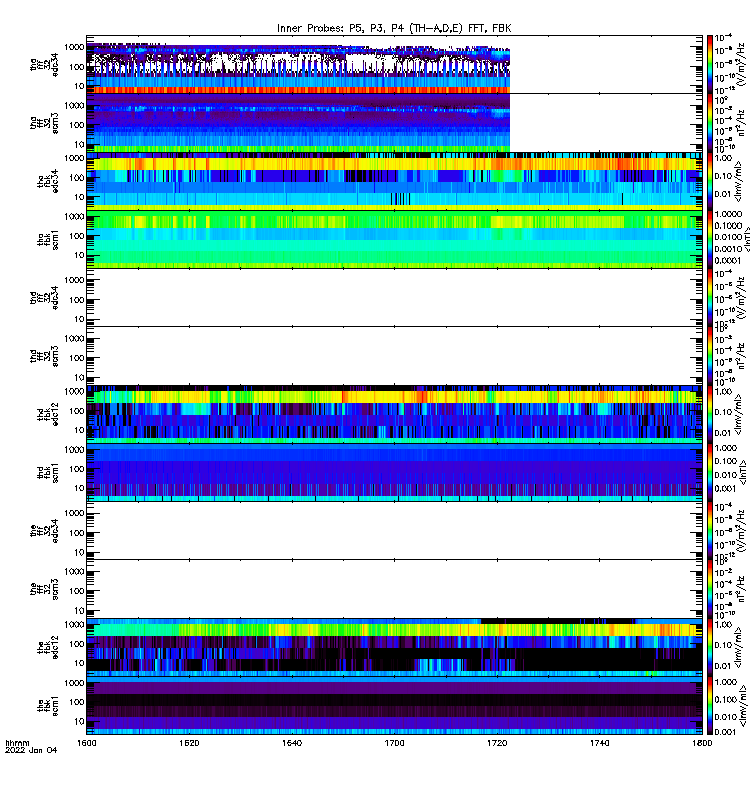Image resolution: width=750 pixels, height=800 pixels.
Task: Click the the fbk edc12 spectrogram panel
Action: (x=394, y=647)
